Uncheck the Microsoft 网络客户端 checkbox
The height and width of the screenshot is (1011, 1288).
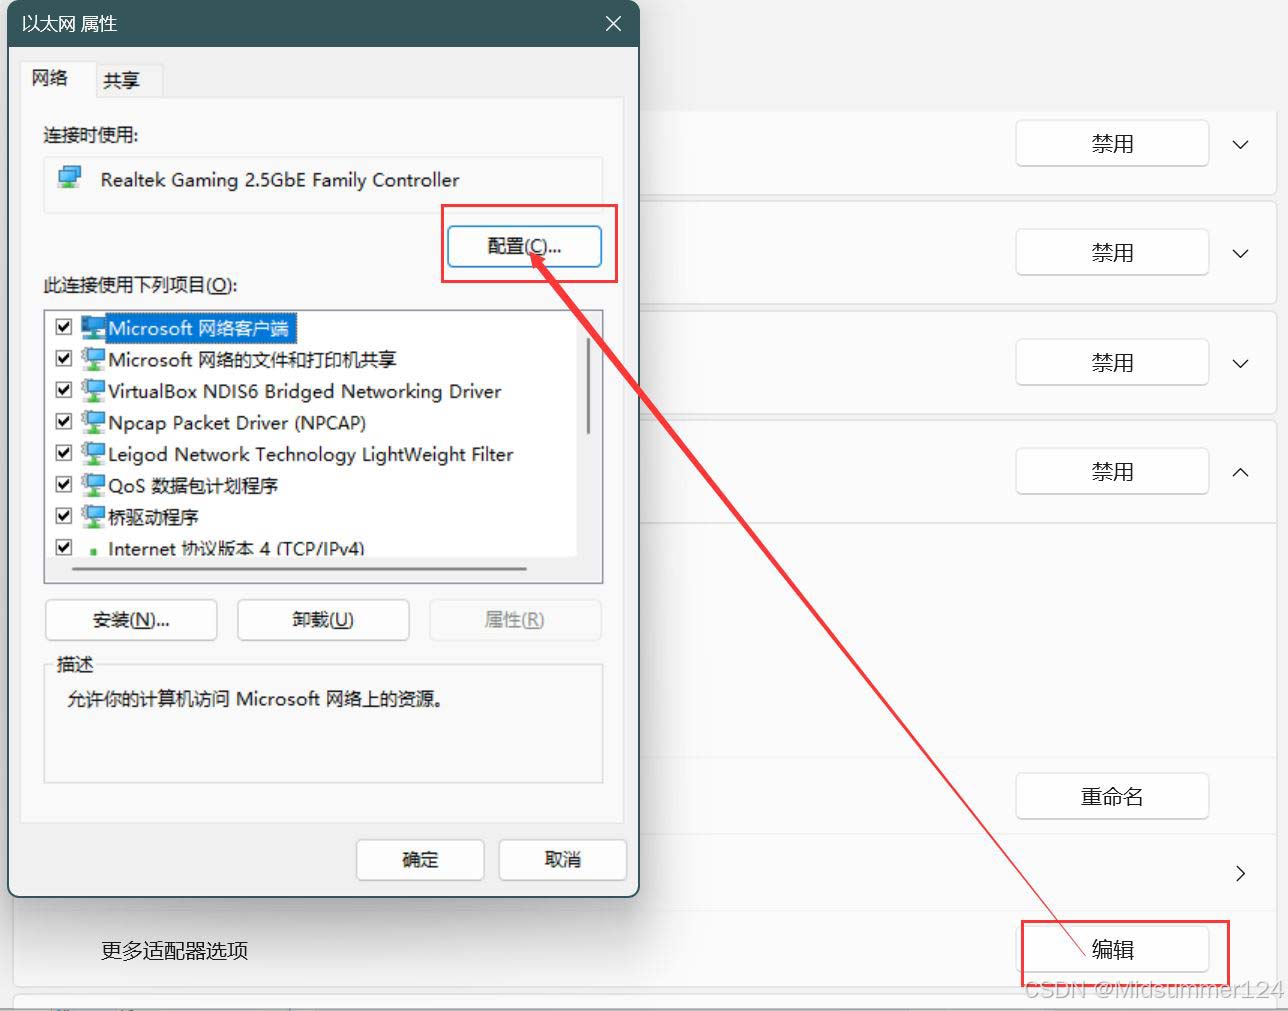point(64,328)
